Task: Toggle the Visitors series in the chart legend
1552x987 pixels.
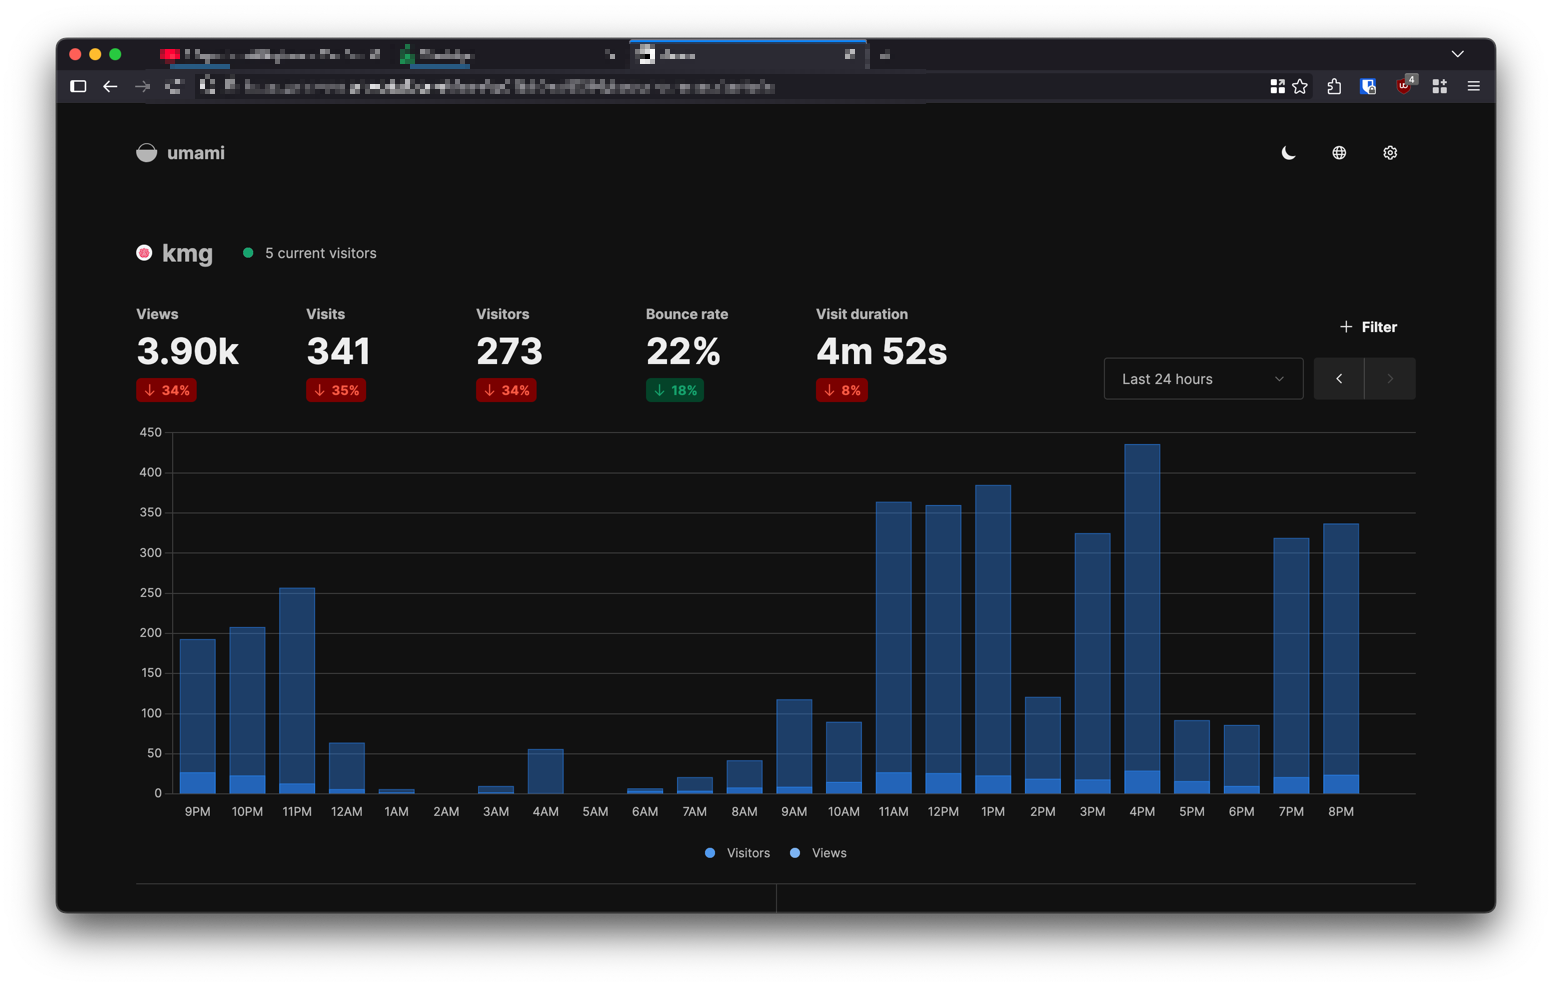Action: 737,852
